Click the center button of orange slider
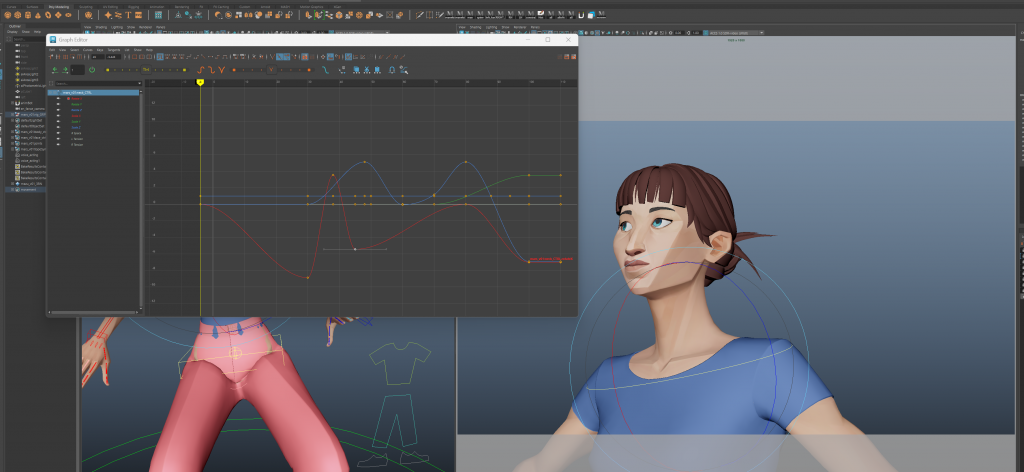Viewport: 1024px width, 472px height. point(271,70)
